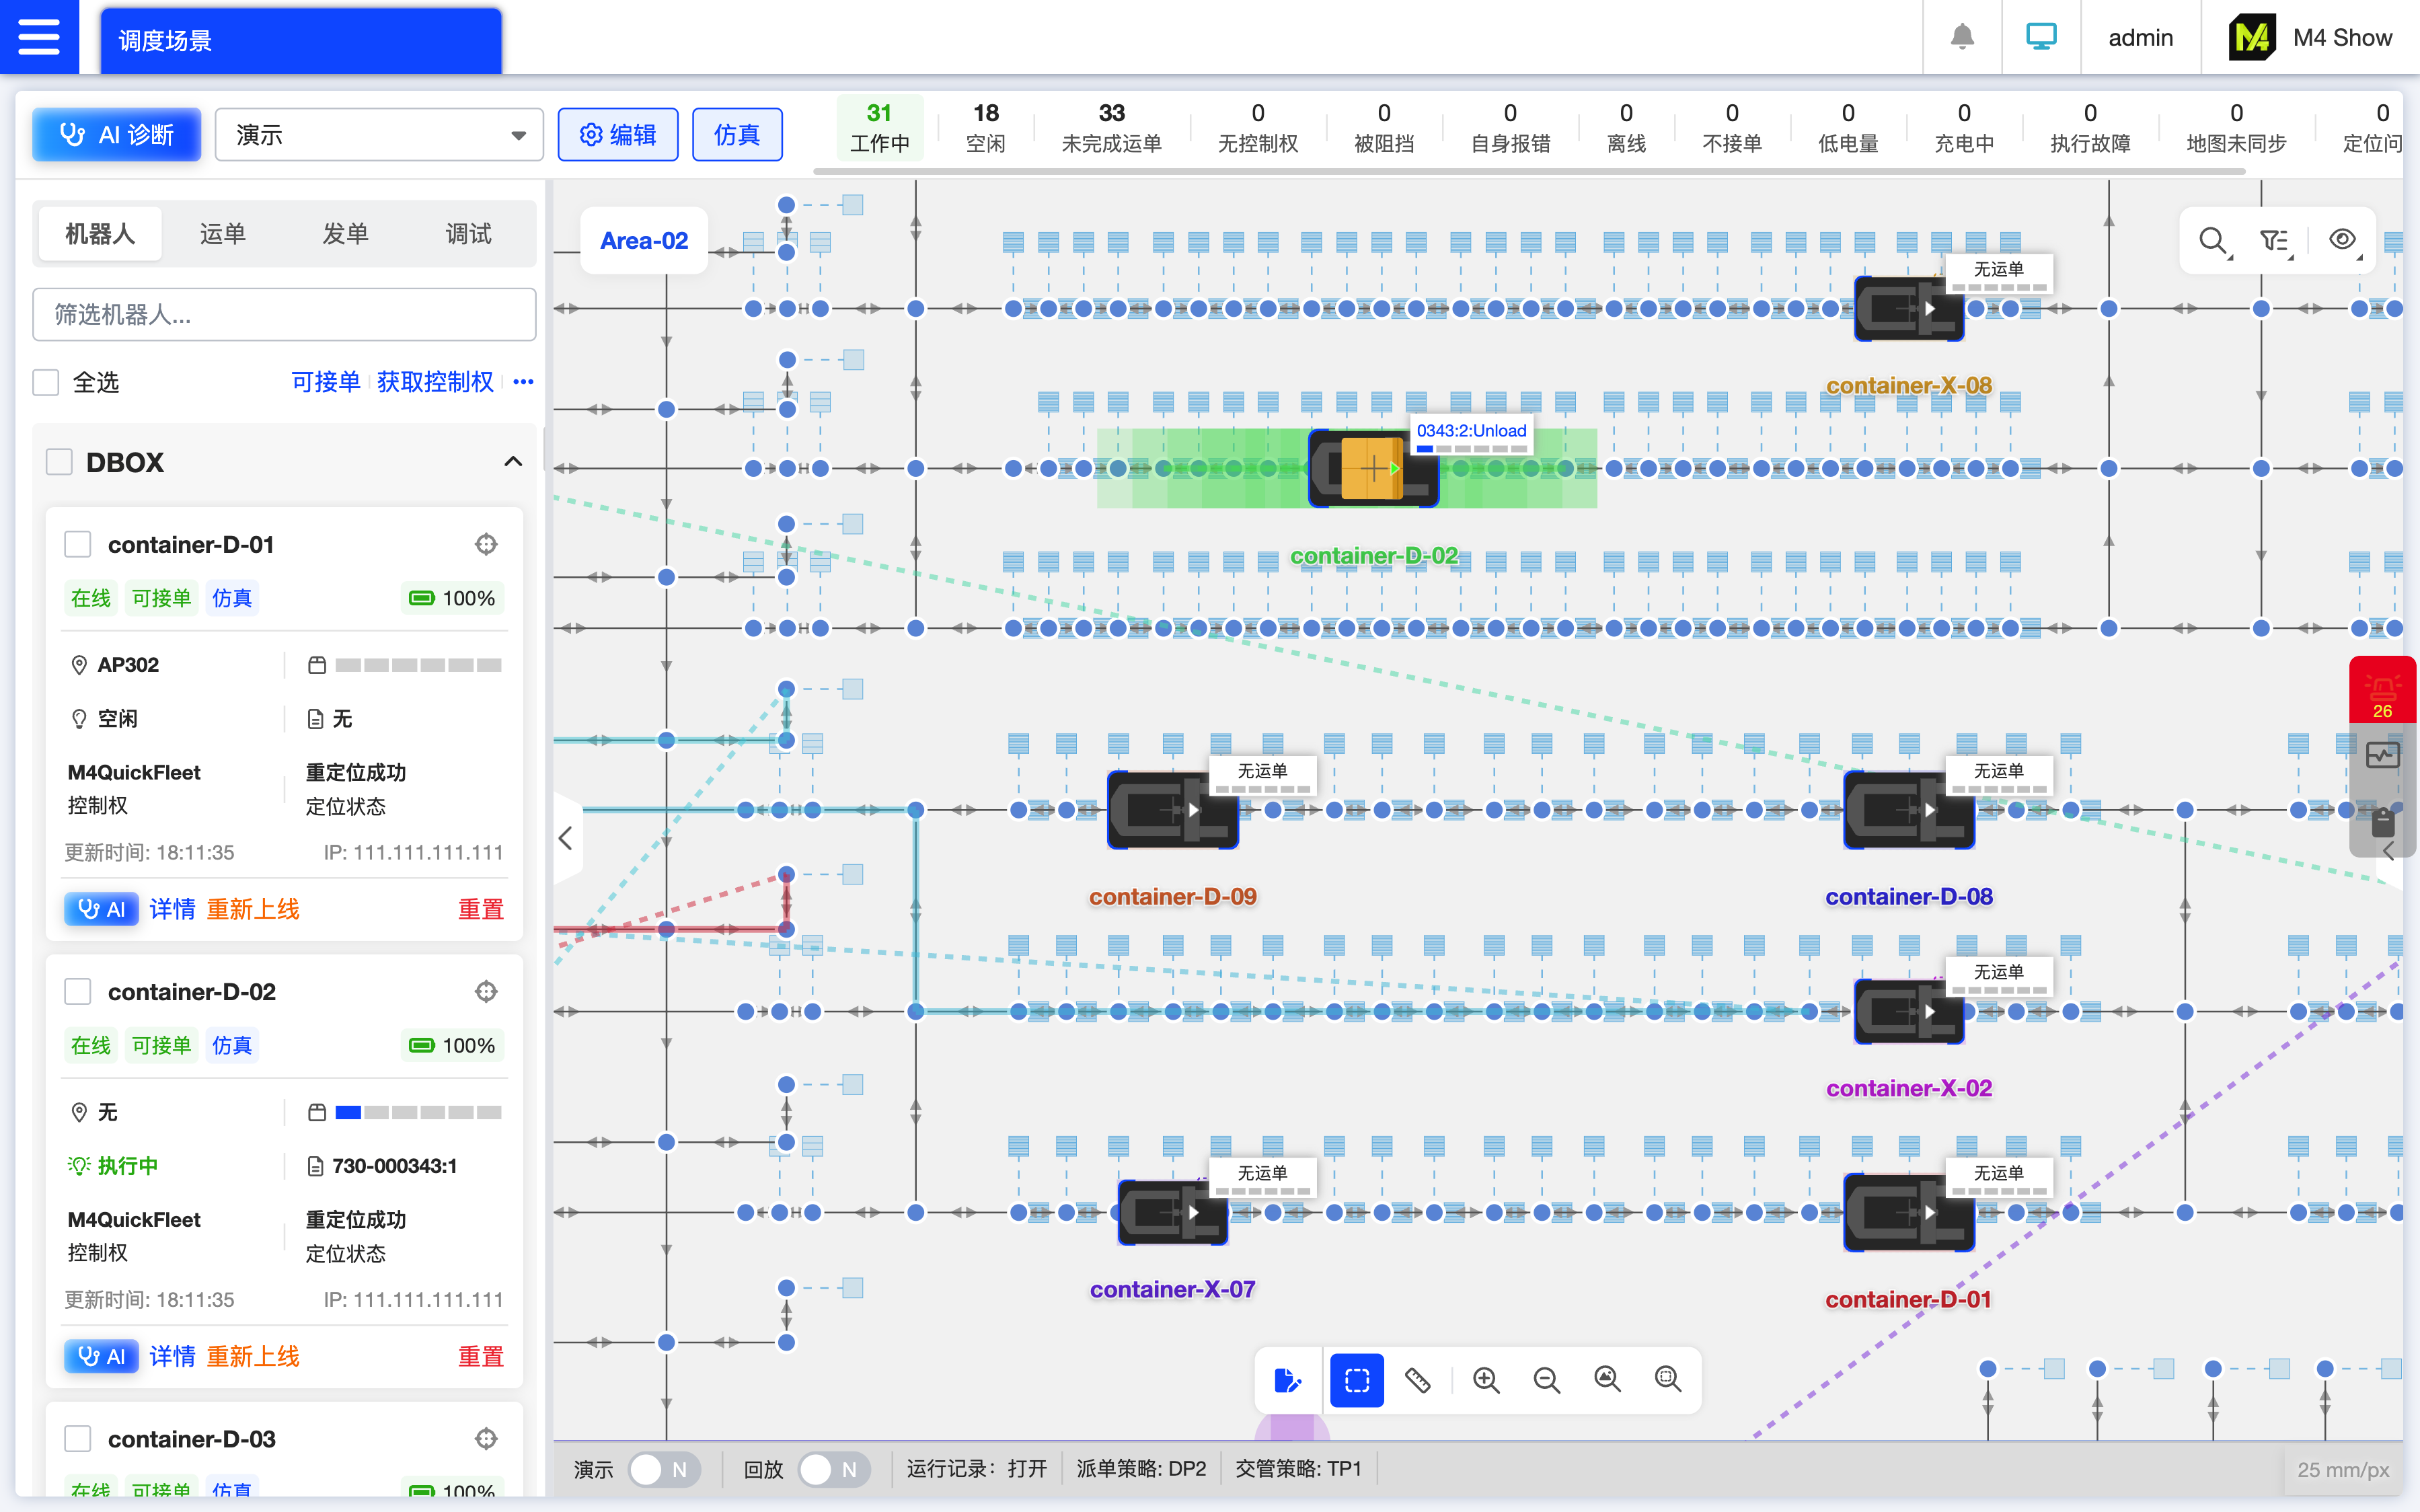
Task: Click the map search magnifier icon
Action: click(x=2212, y=240)
